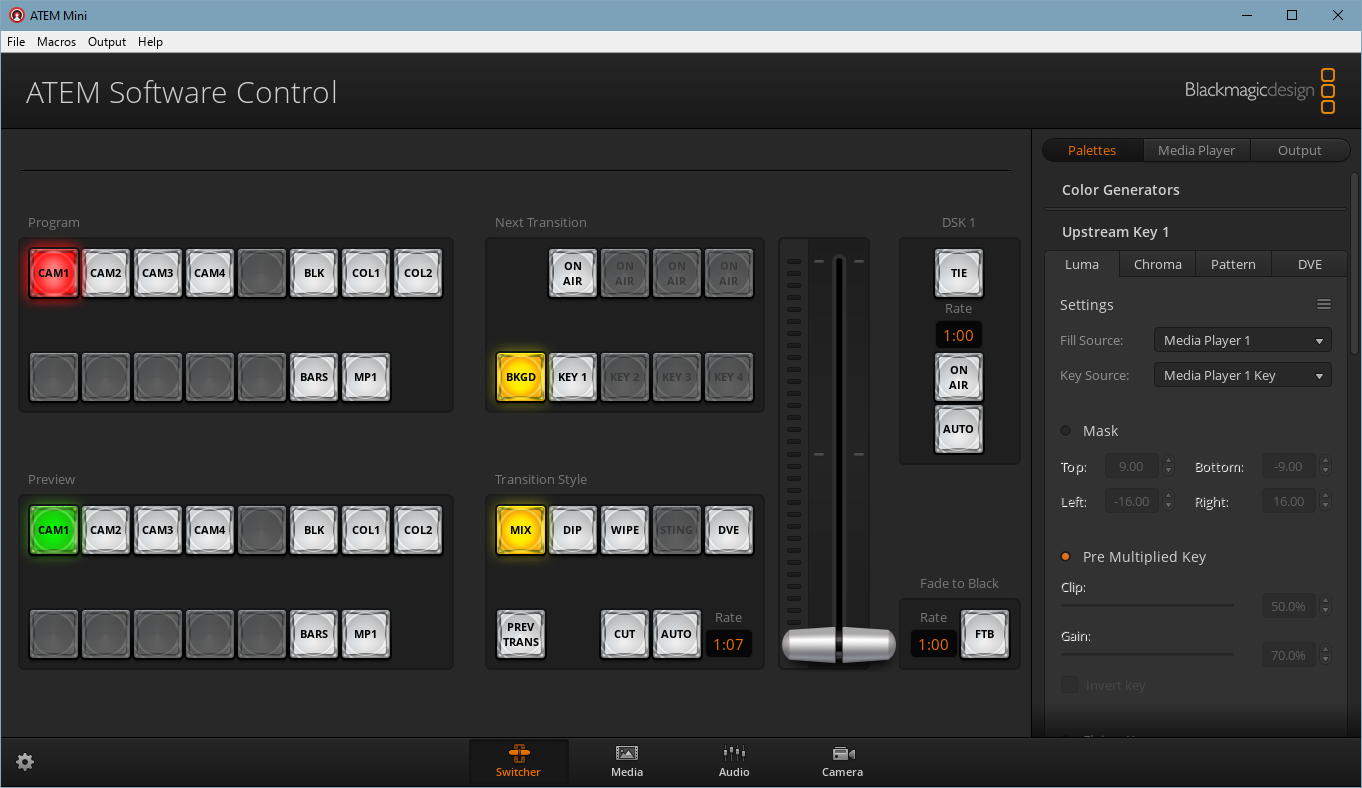
Task: Click the Blackmagicdesign logo
Action: 1260,91
